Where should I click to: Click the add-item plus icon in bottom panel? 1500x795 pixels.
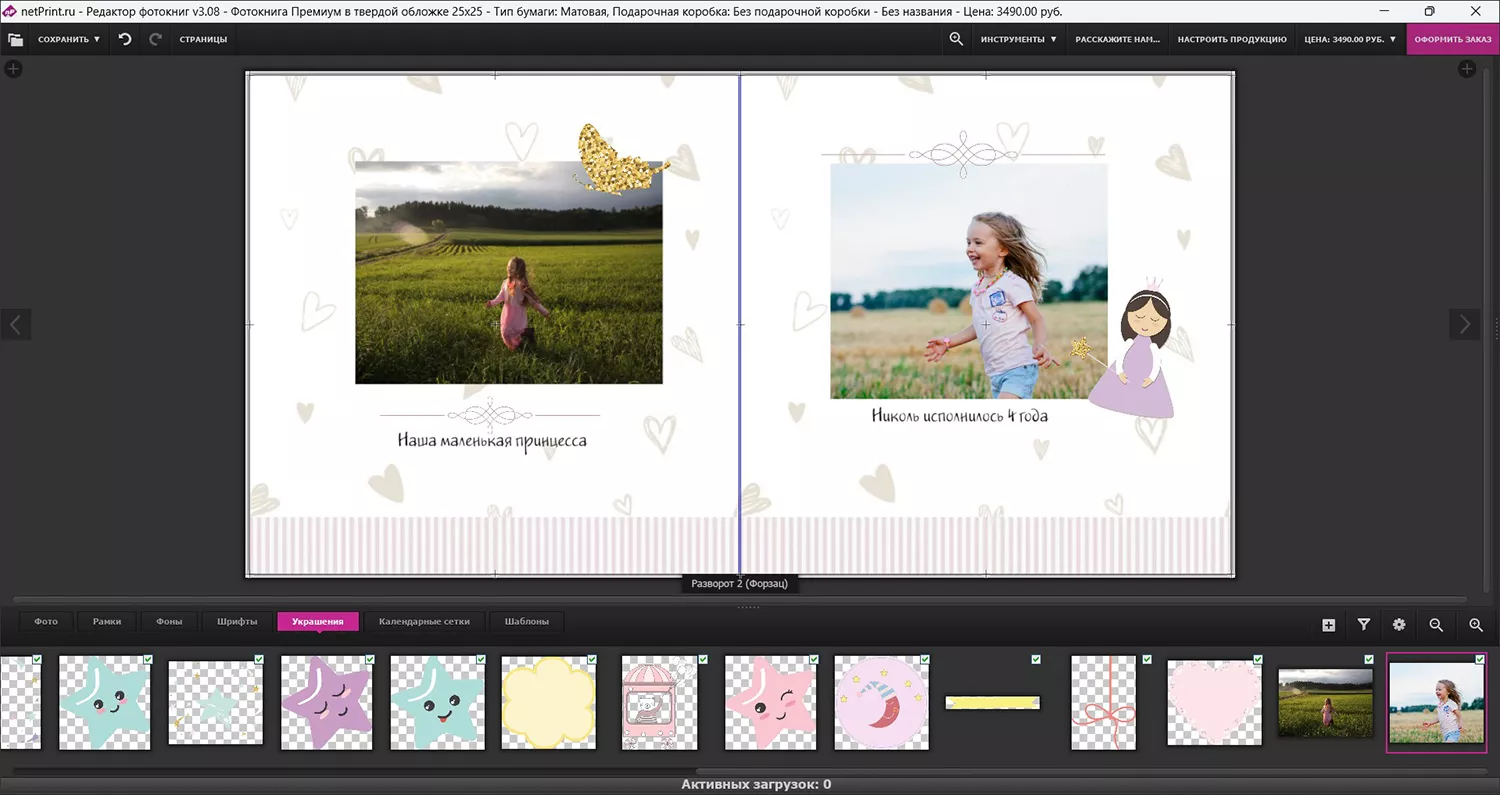click(1328, 625)
